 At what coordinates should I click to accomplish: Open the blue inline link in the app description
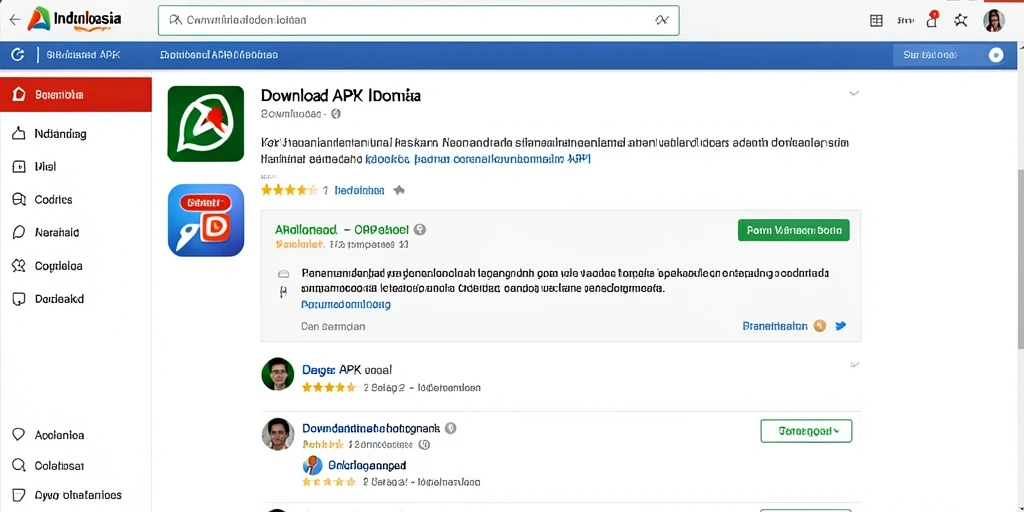[x=479, y=159]
